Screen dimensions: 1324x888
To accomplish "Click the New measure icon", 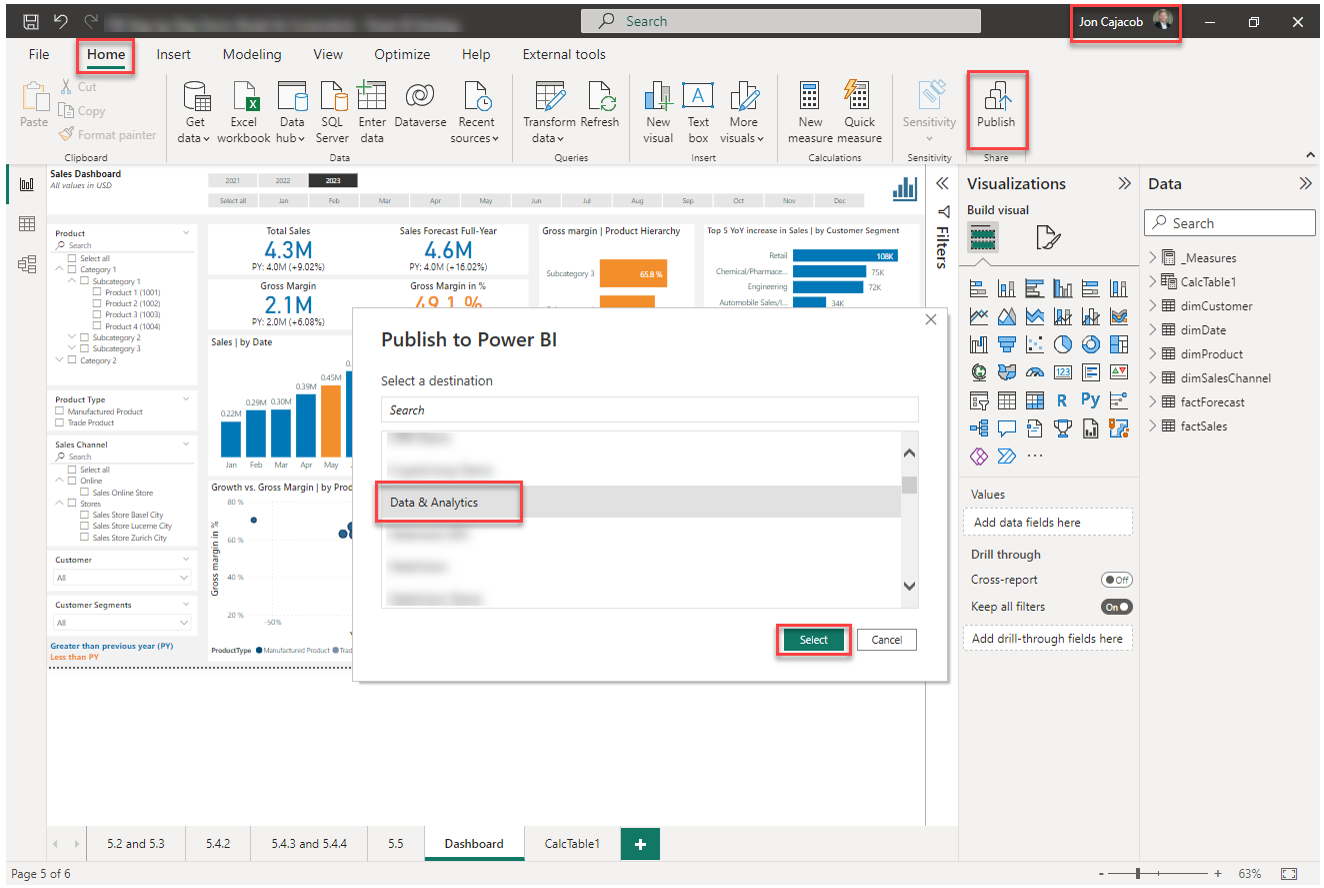I will tap(810, 112).
